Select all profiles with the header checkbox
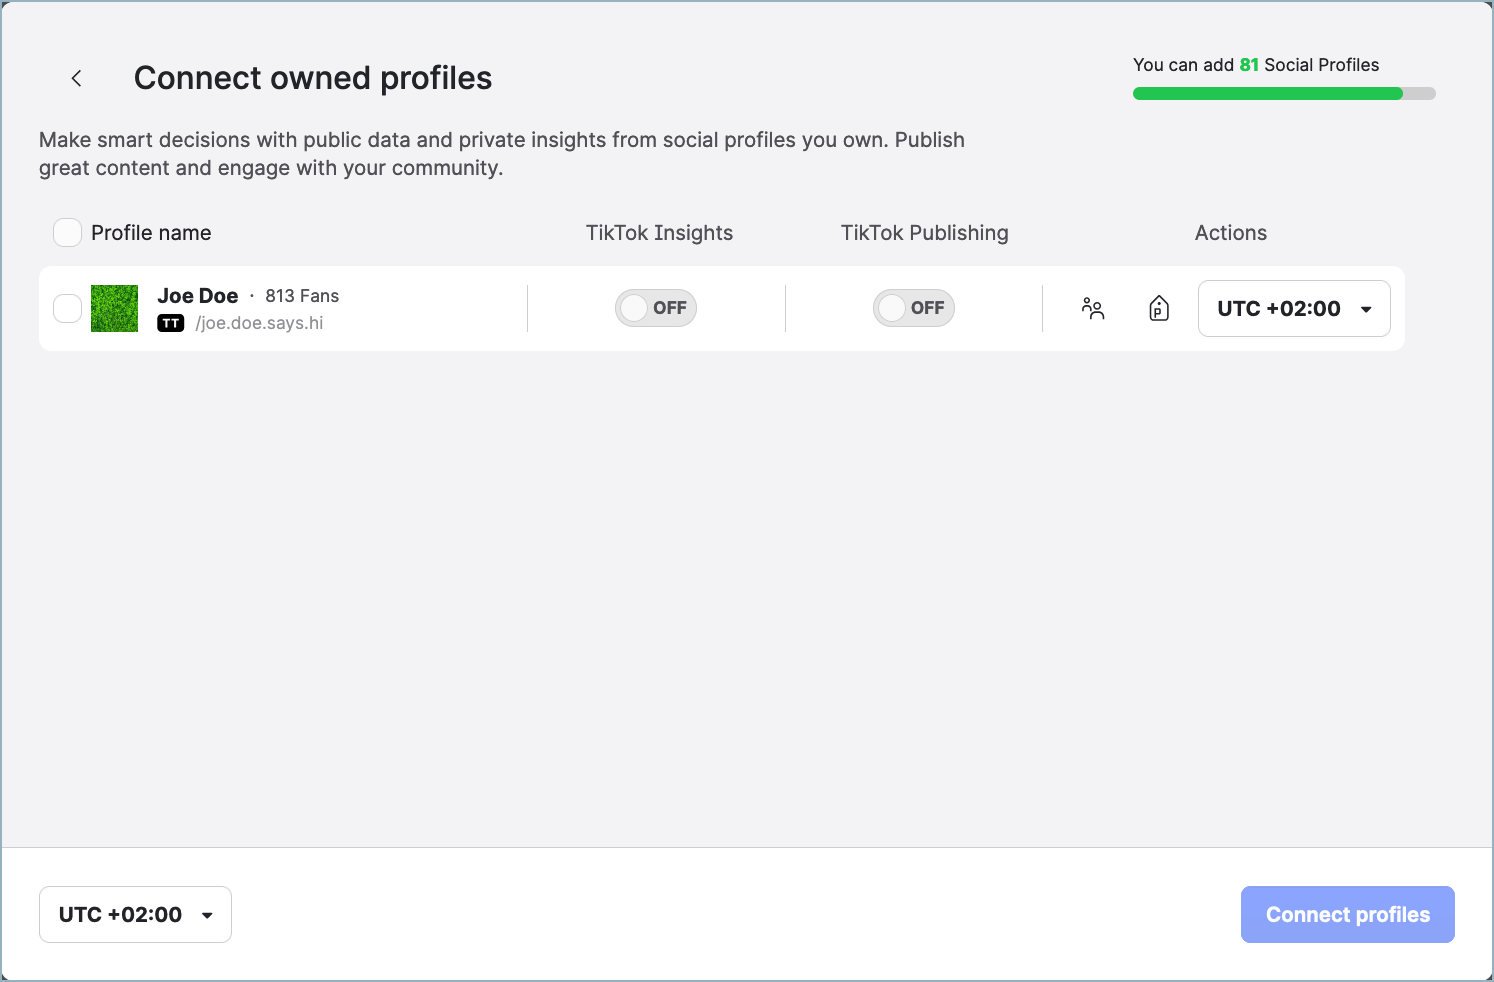1494x982 pixels. (x=67, y=232)
